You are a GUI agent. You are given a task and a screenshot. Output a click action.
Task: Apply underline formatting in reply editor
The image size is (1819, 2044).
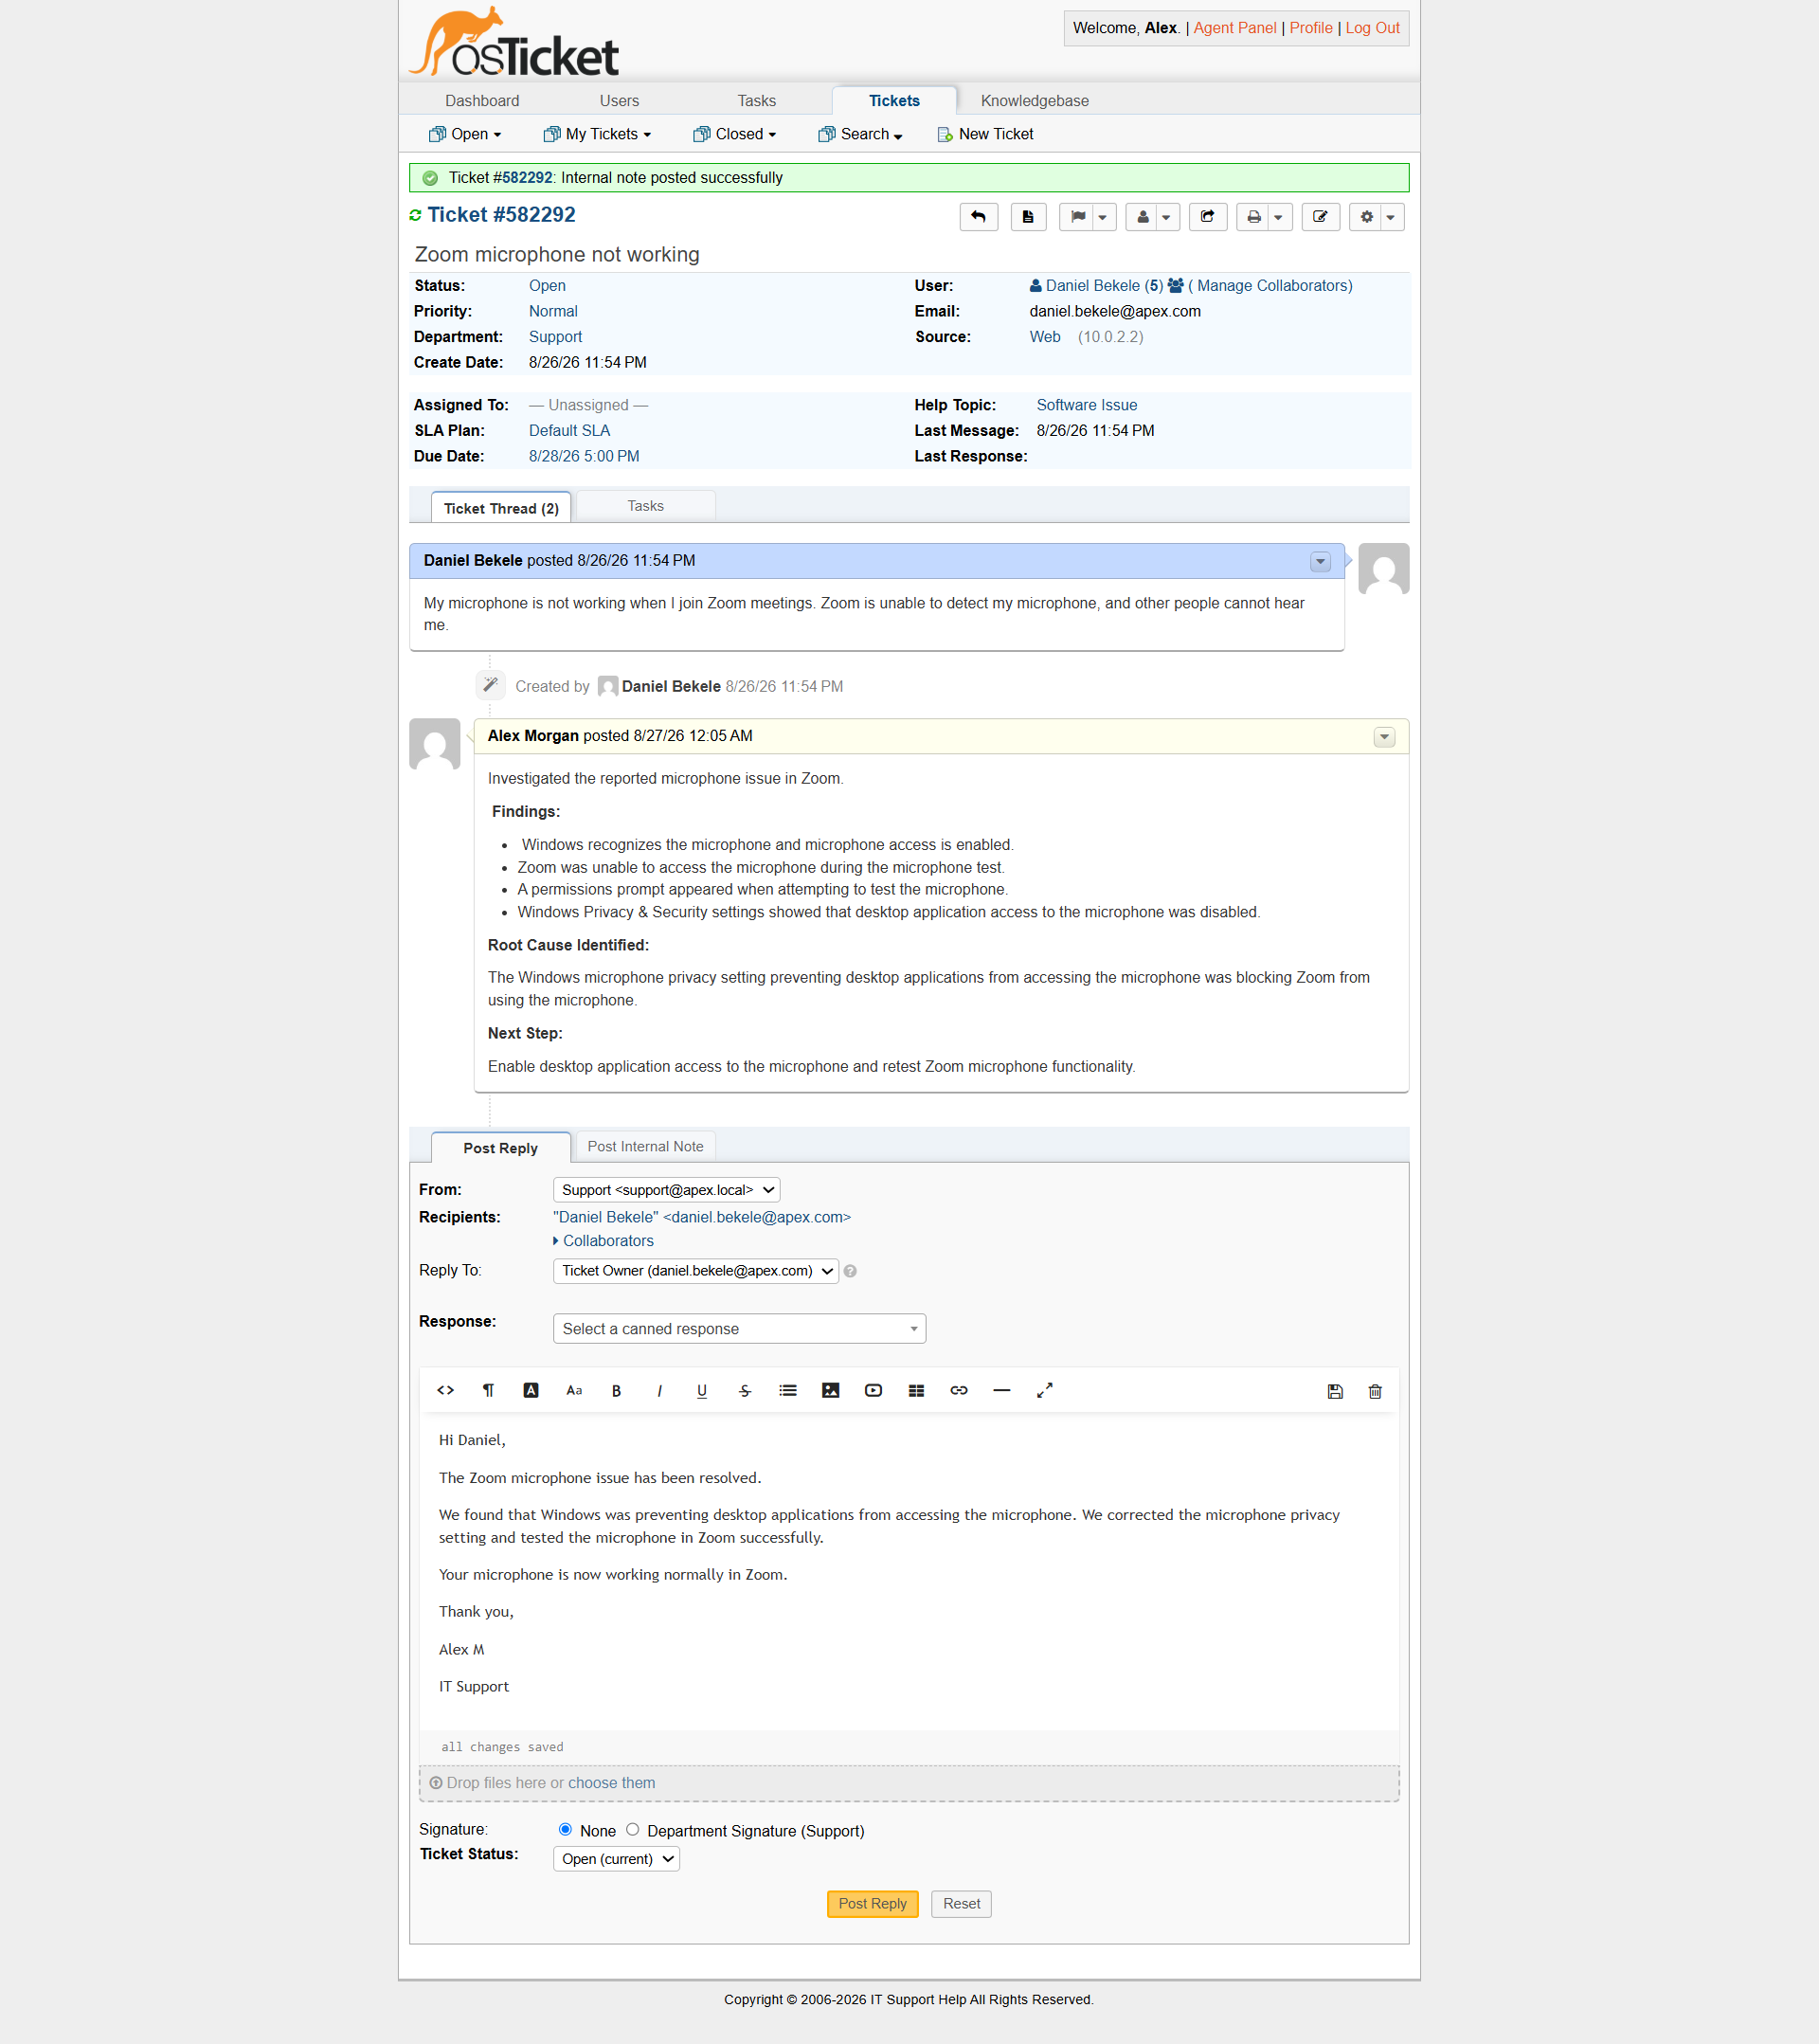702,1390
